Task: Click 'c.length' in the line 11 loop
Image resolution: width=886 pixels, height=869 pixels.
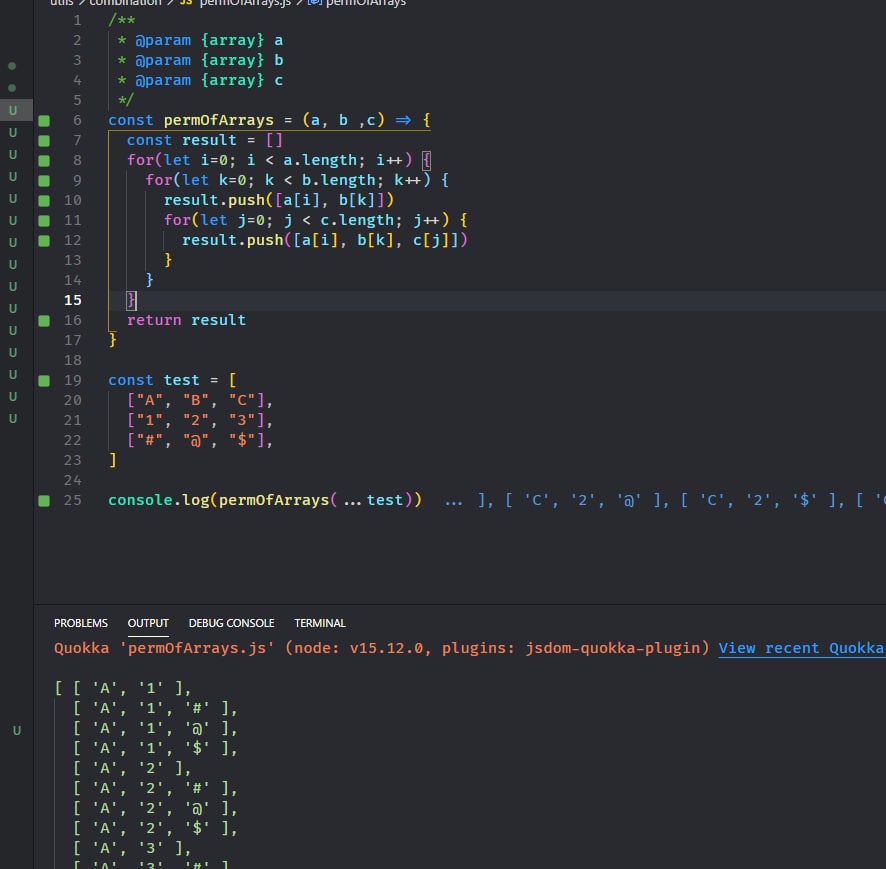Action: [357, 220]
